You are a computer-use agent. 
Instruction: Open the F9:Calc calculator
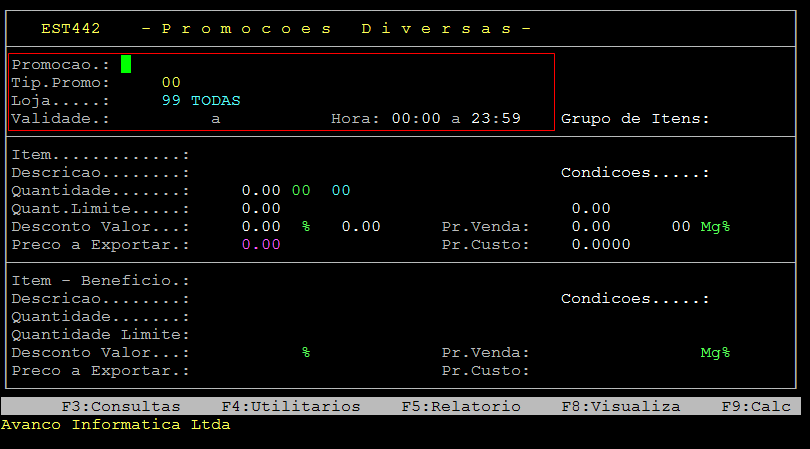(756, 406)
